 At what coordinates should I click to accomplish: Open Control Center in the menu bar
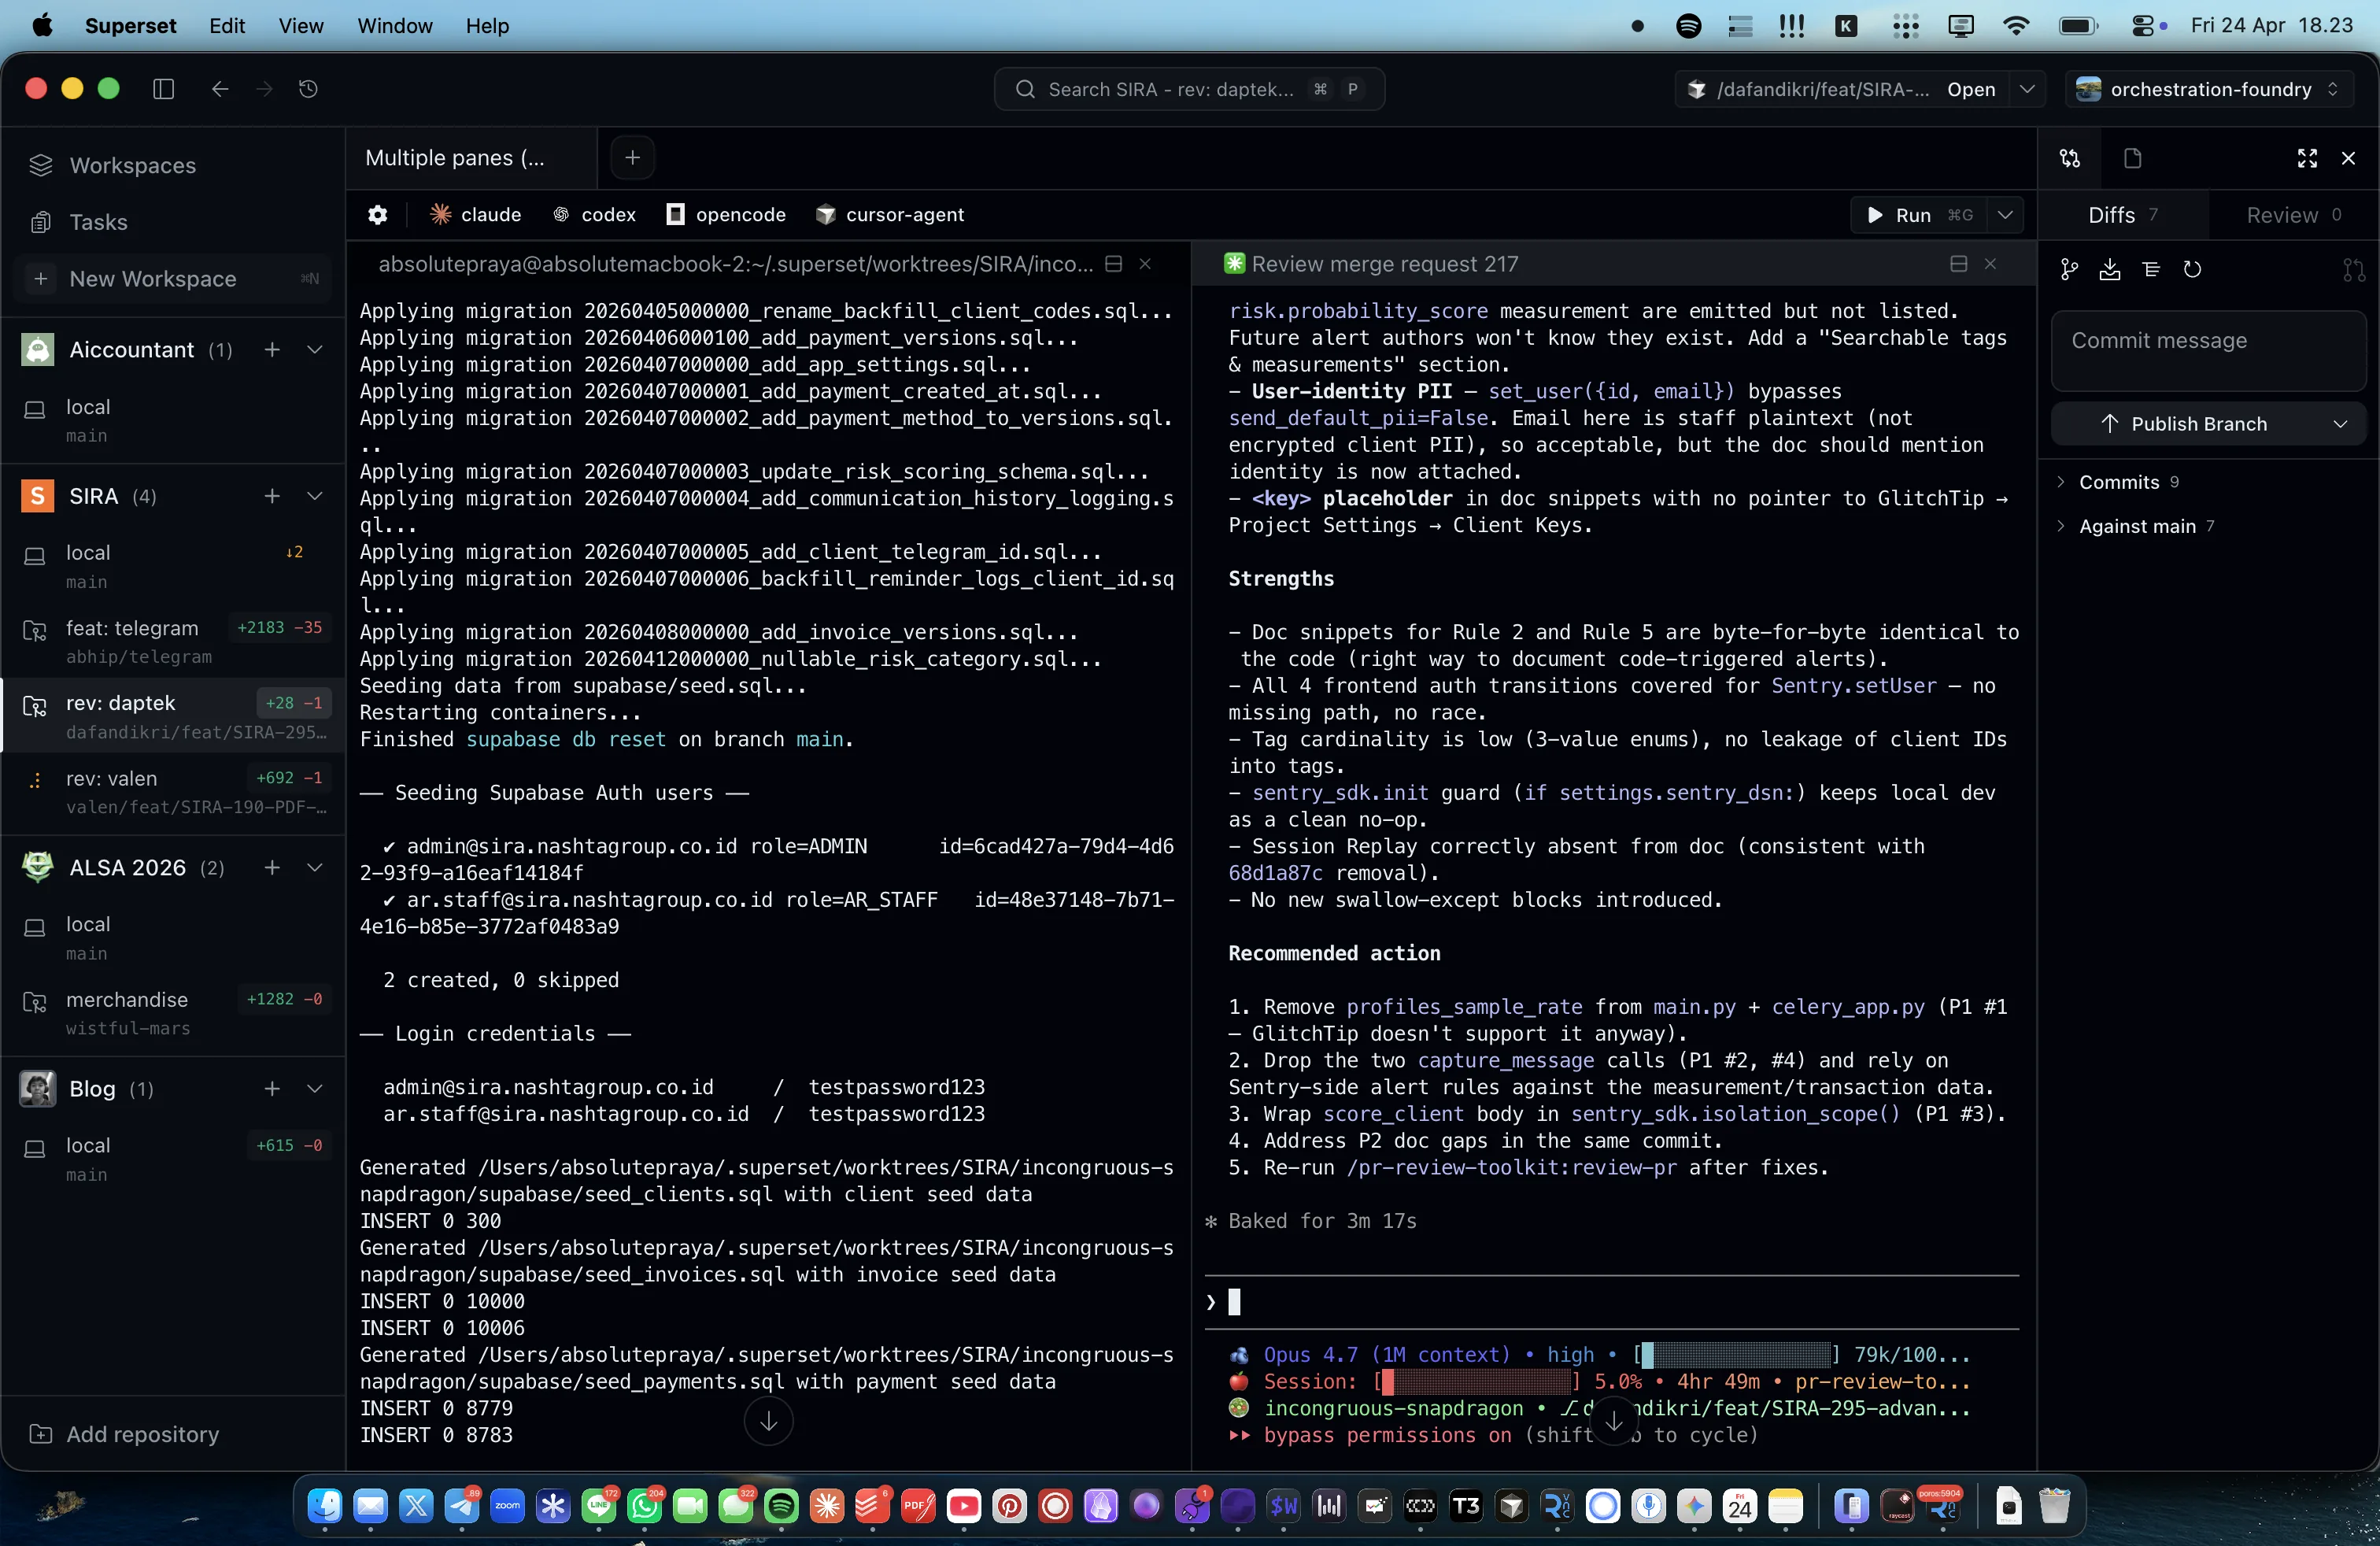2142,26
